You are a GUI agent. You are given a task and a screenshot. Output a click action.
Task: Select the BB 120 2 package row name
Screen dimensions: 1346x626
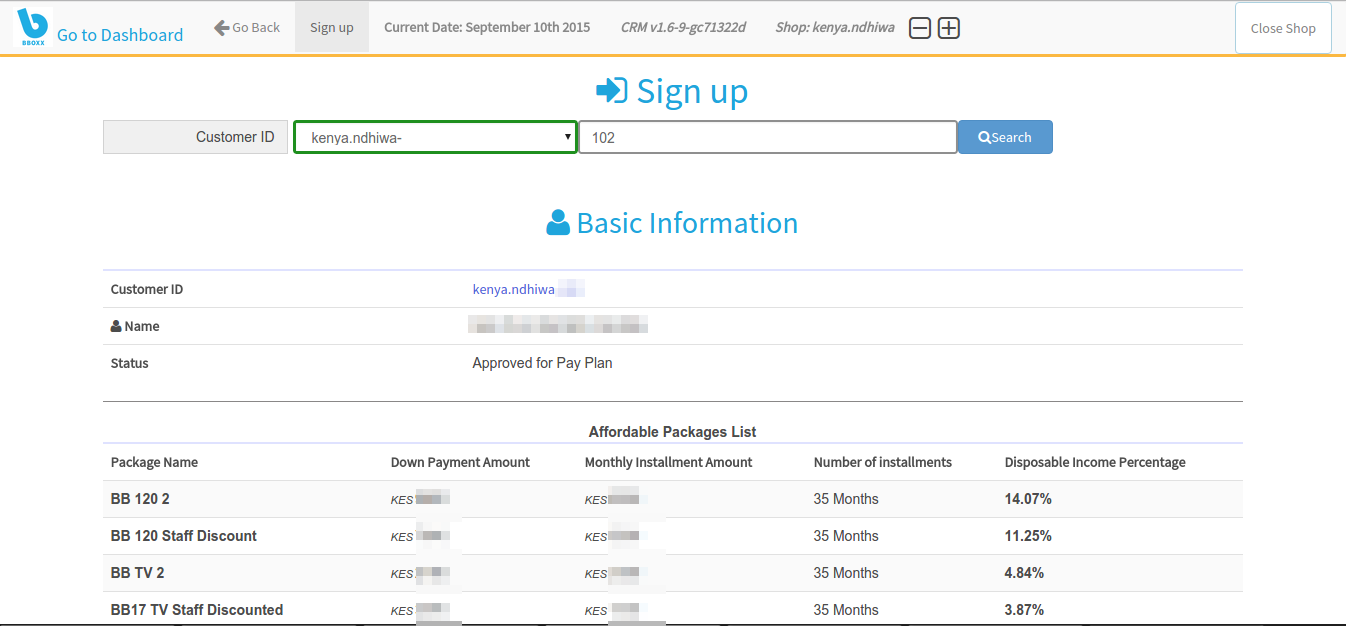pos(140,499)
